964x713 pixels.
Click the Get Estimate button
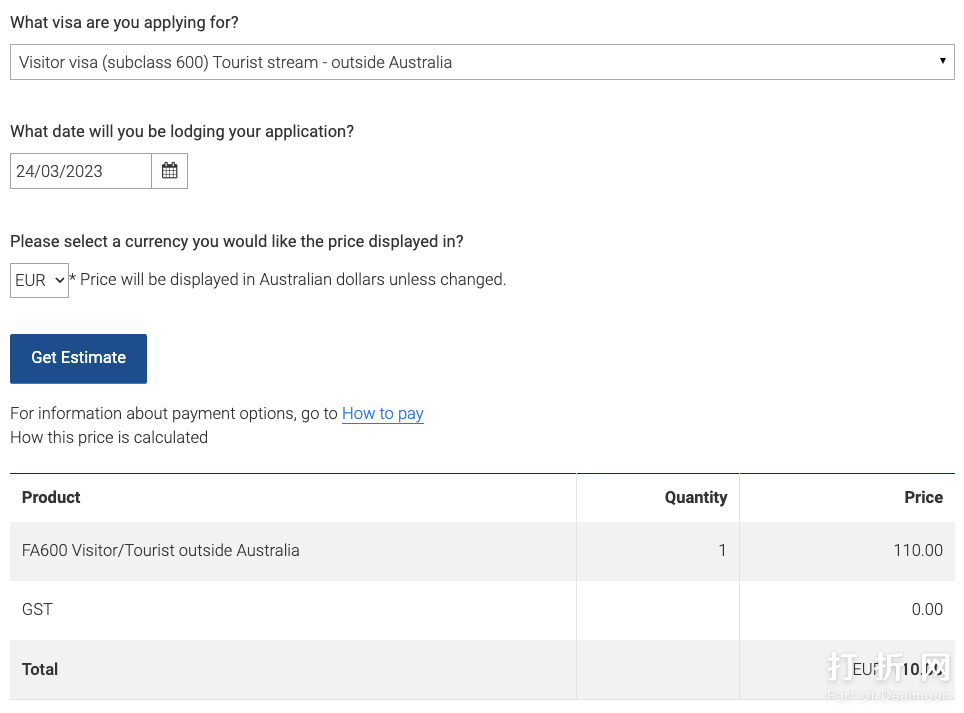78,358
